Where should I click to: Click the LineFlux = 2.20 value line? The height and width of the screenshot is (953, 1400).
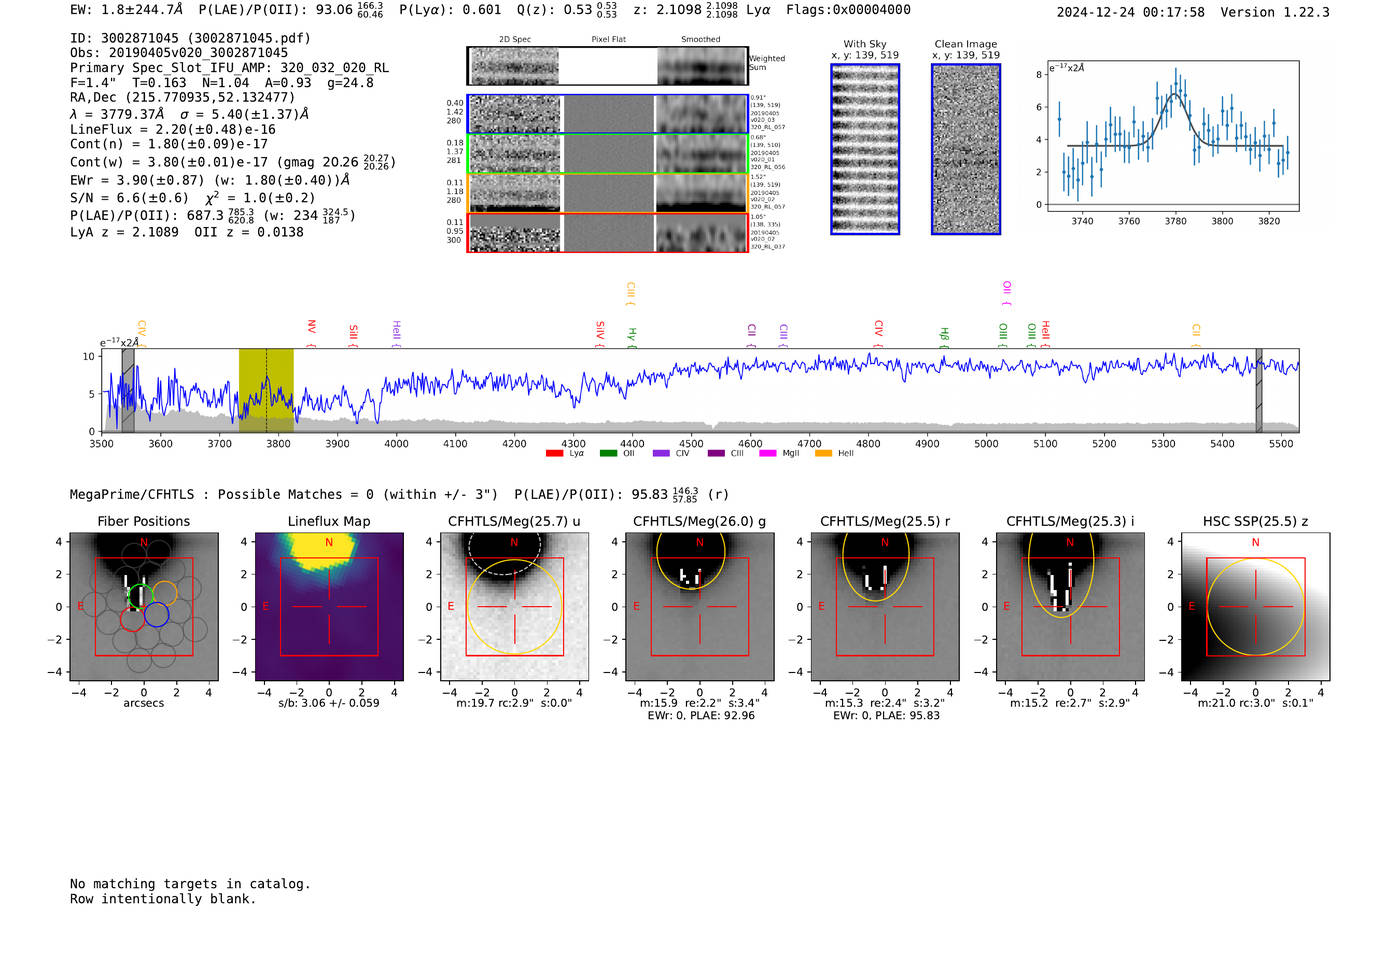click(172, 129)
